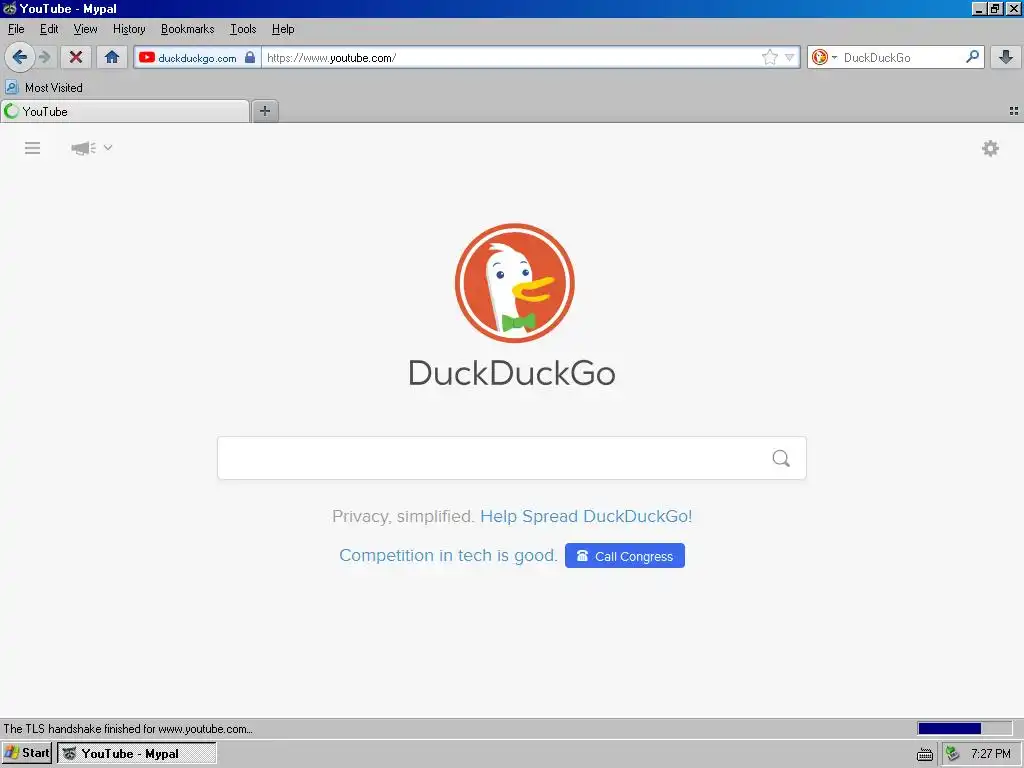Click the padlock security icon
Screen dimensions: 1024x768
click(x=249, y=57)
